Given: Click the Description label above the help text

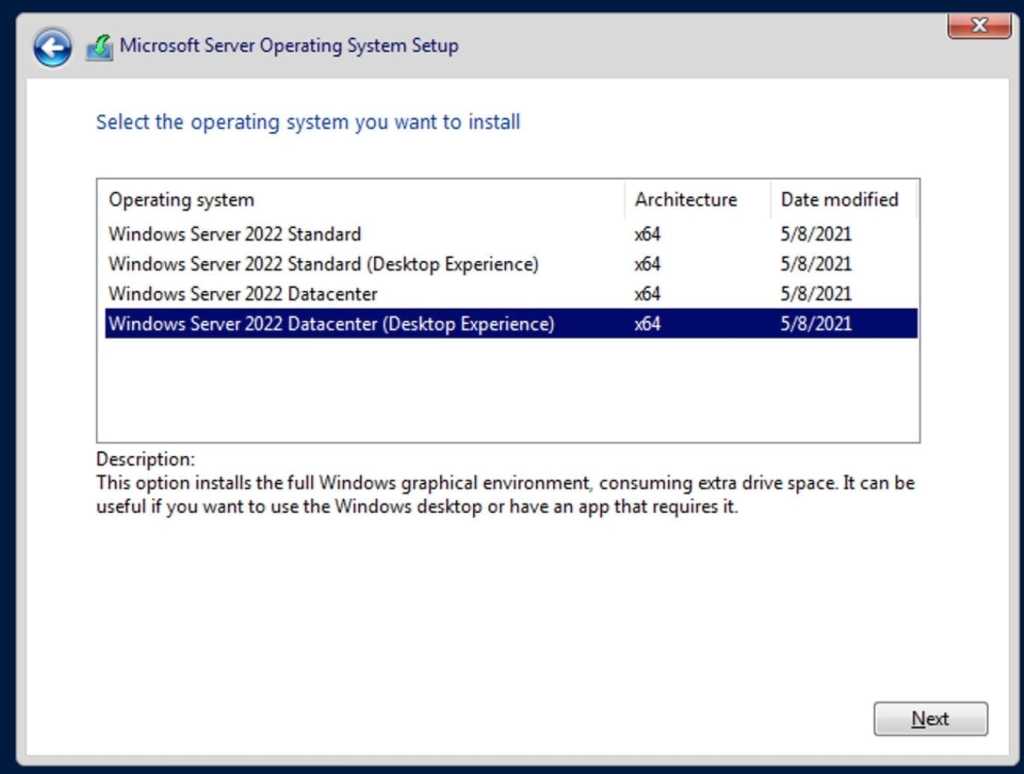Looking at the screenshot, I should pos(145,458).
